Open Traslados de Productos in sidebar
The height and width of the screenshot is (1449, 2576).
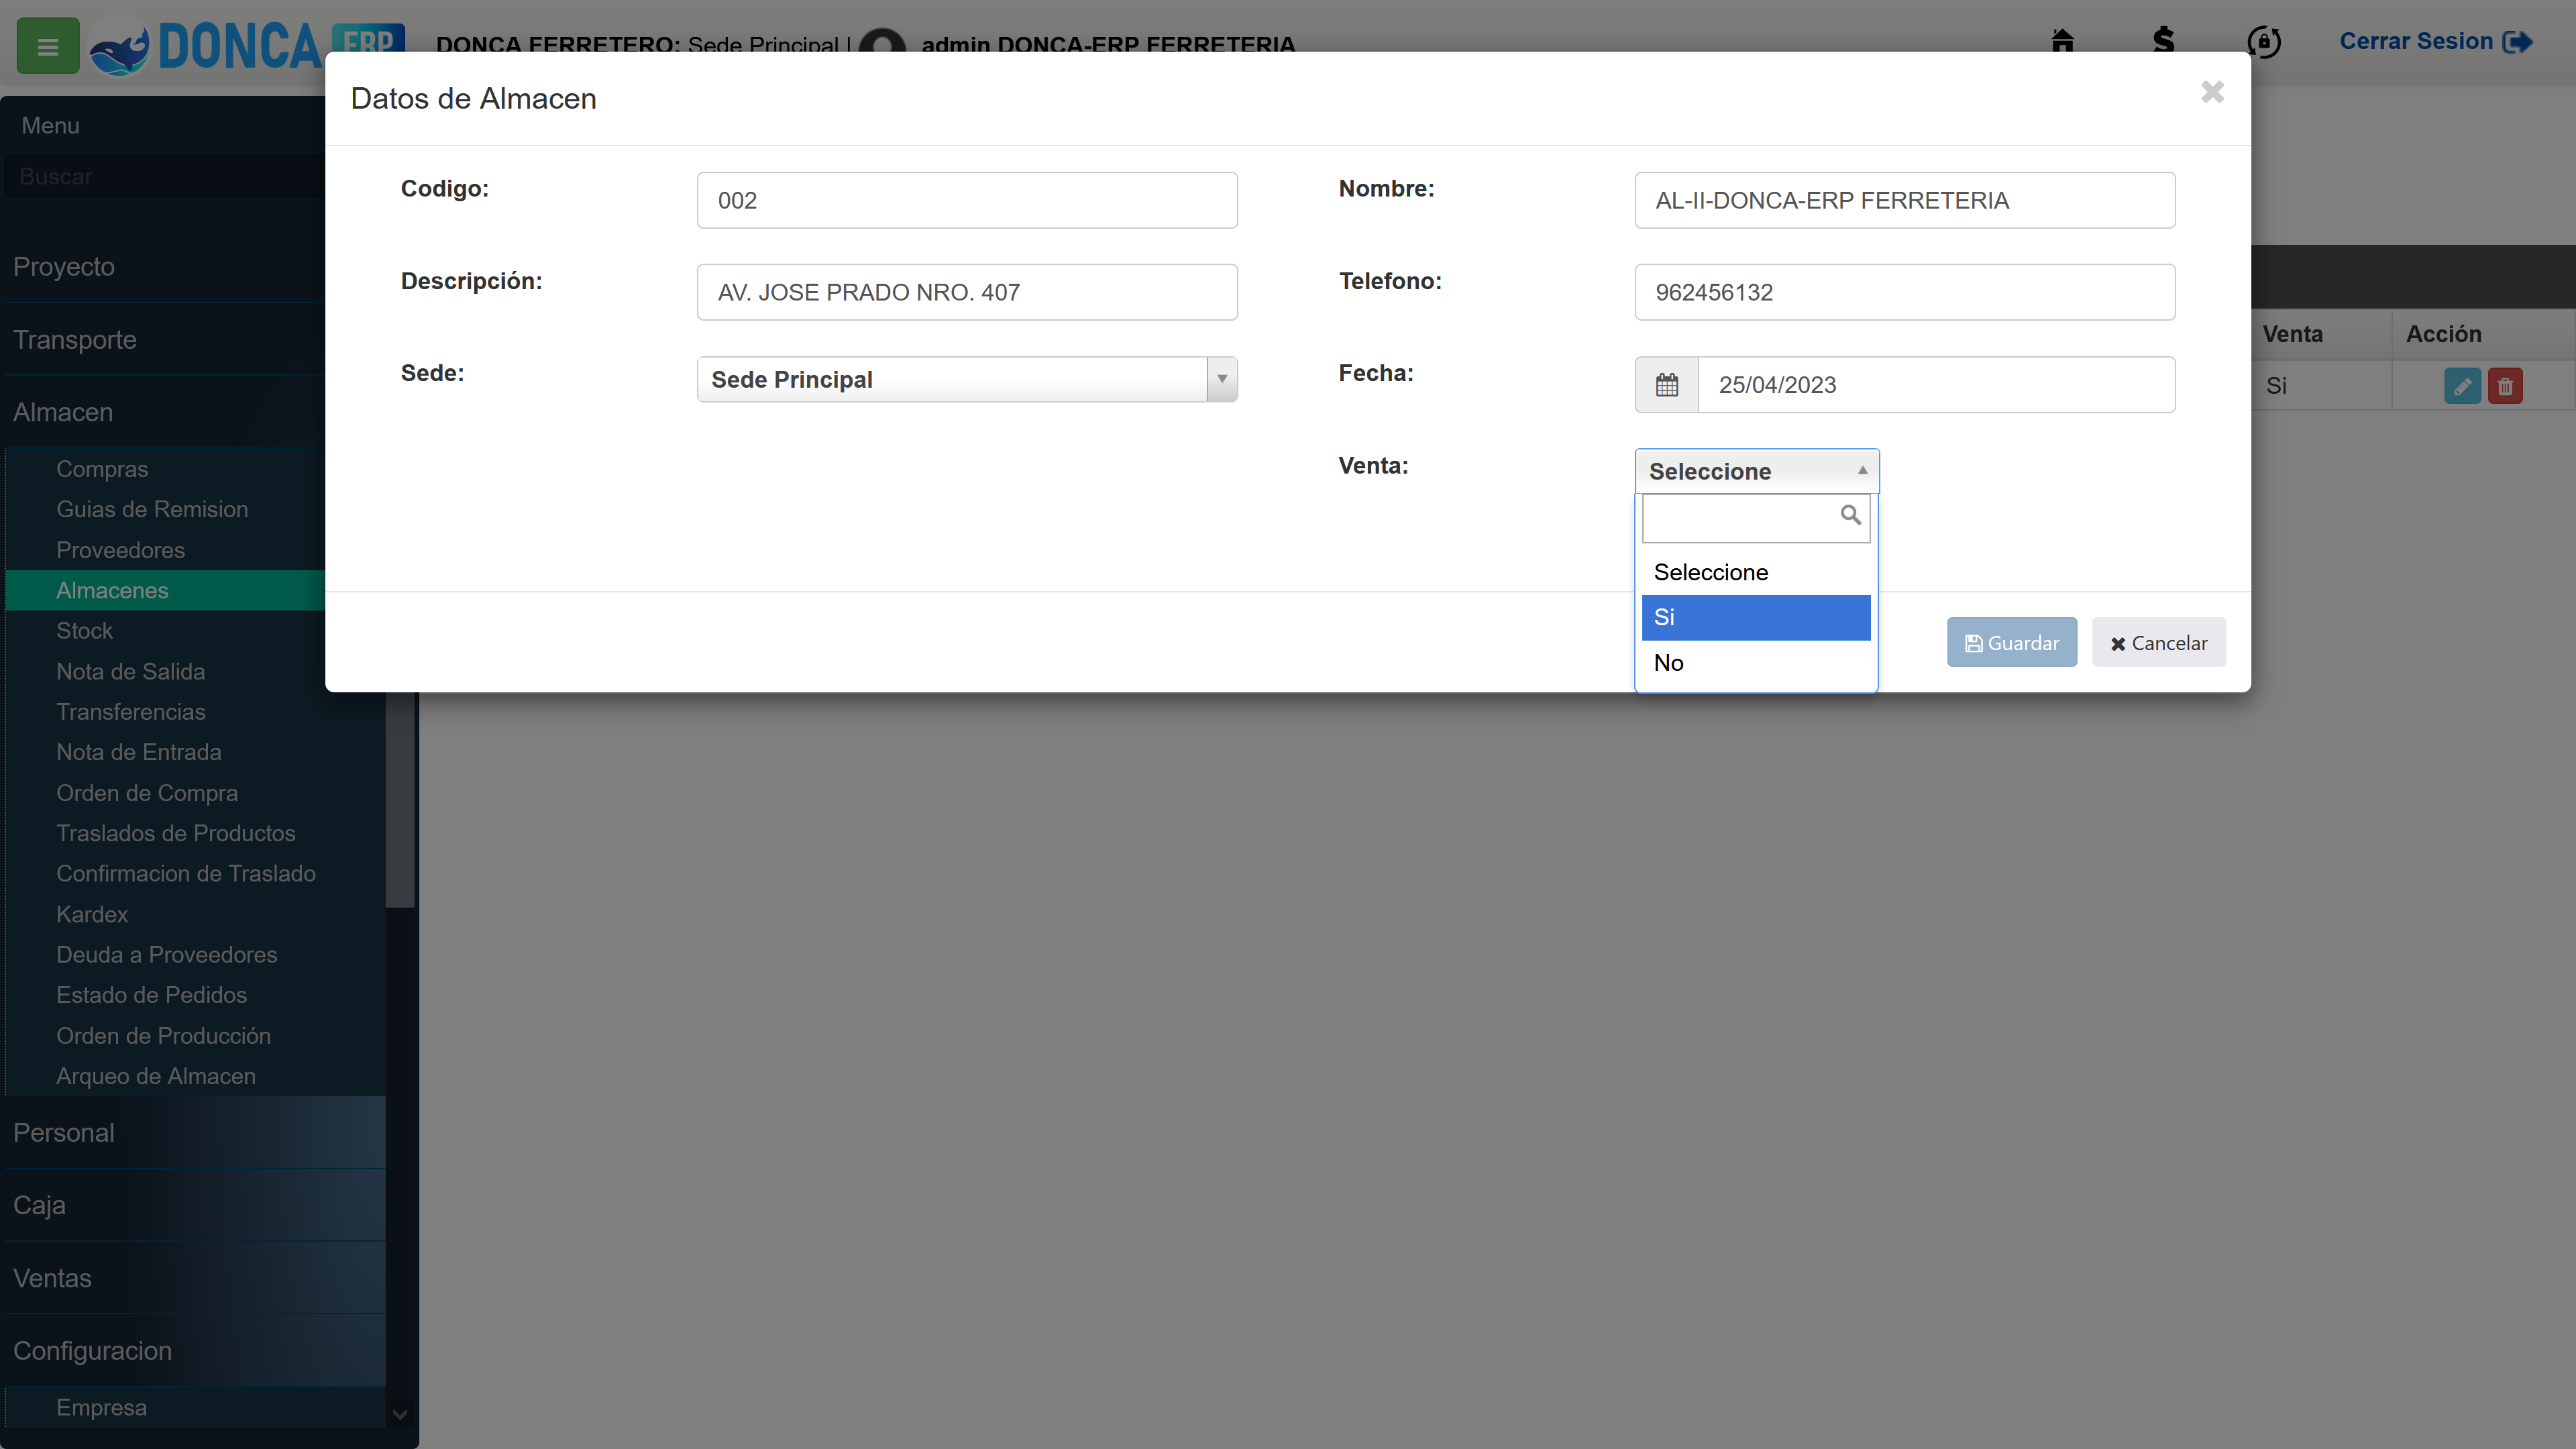coord(175,833)
